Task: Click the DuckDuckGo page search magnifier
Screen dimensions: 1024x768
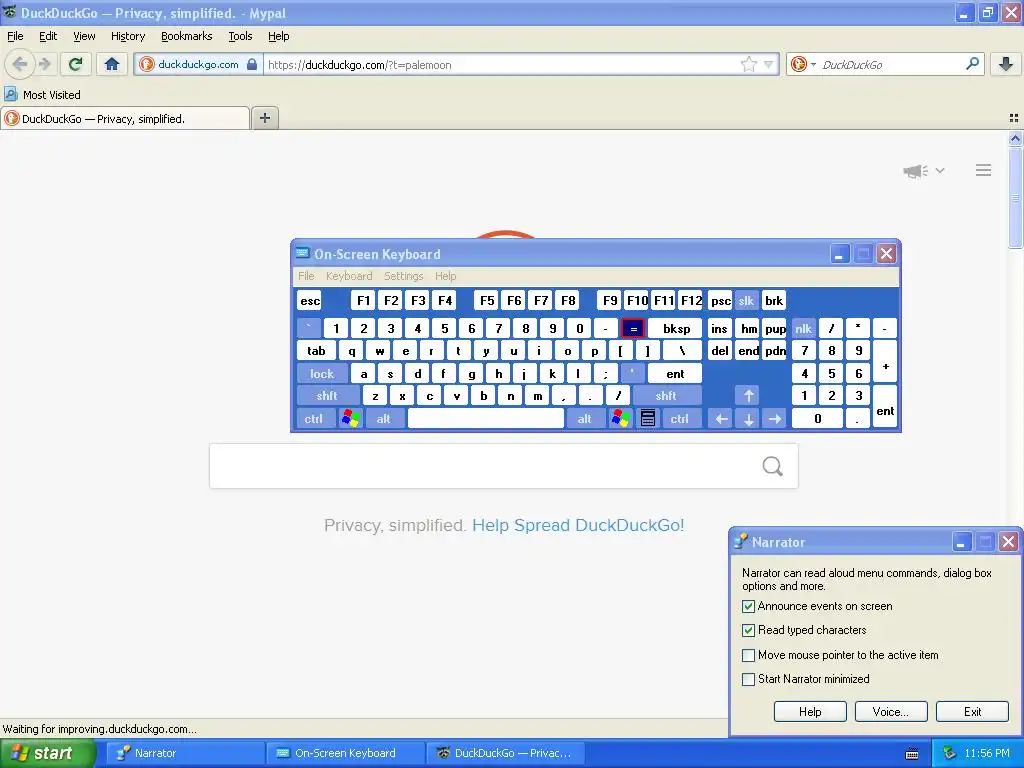Action: pyautogui.click(x=773, y=466)
